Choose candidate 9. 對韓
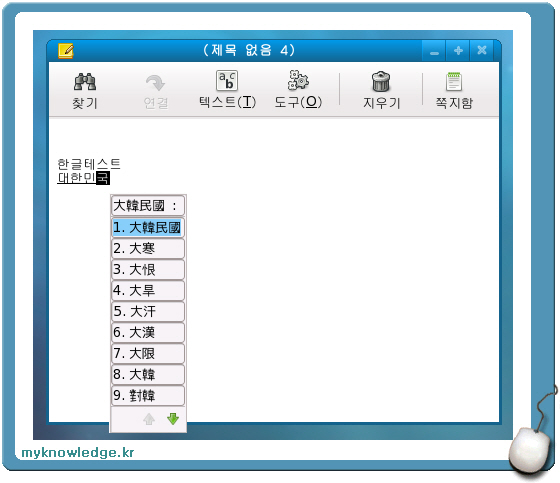The height and width of the screenshot is (483, 560). (x=148, y=395)
